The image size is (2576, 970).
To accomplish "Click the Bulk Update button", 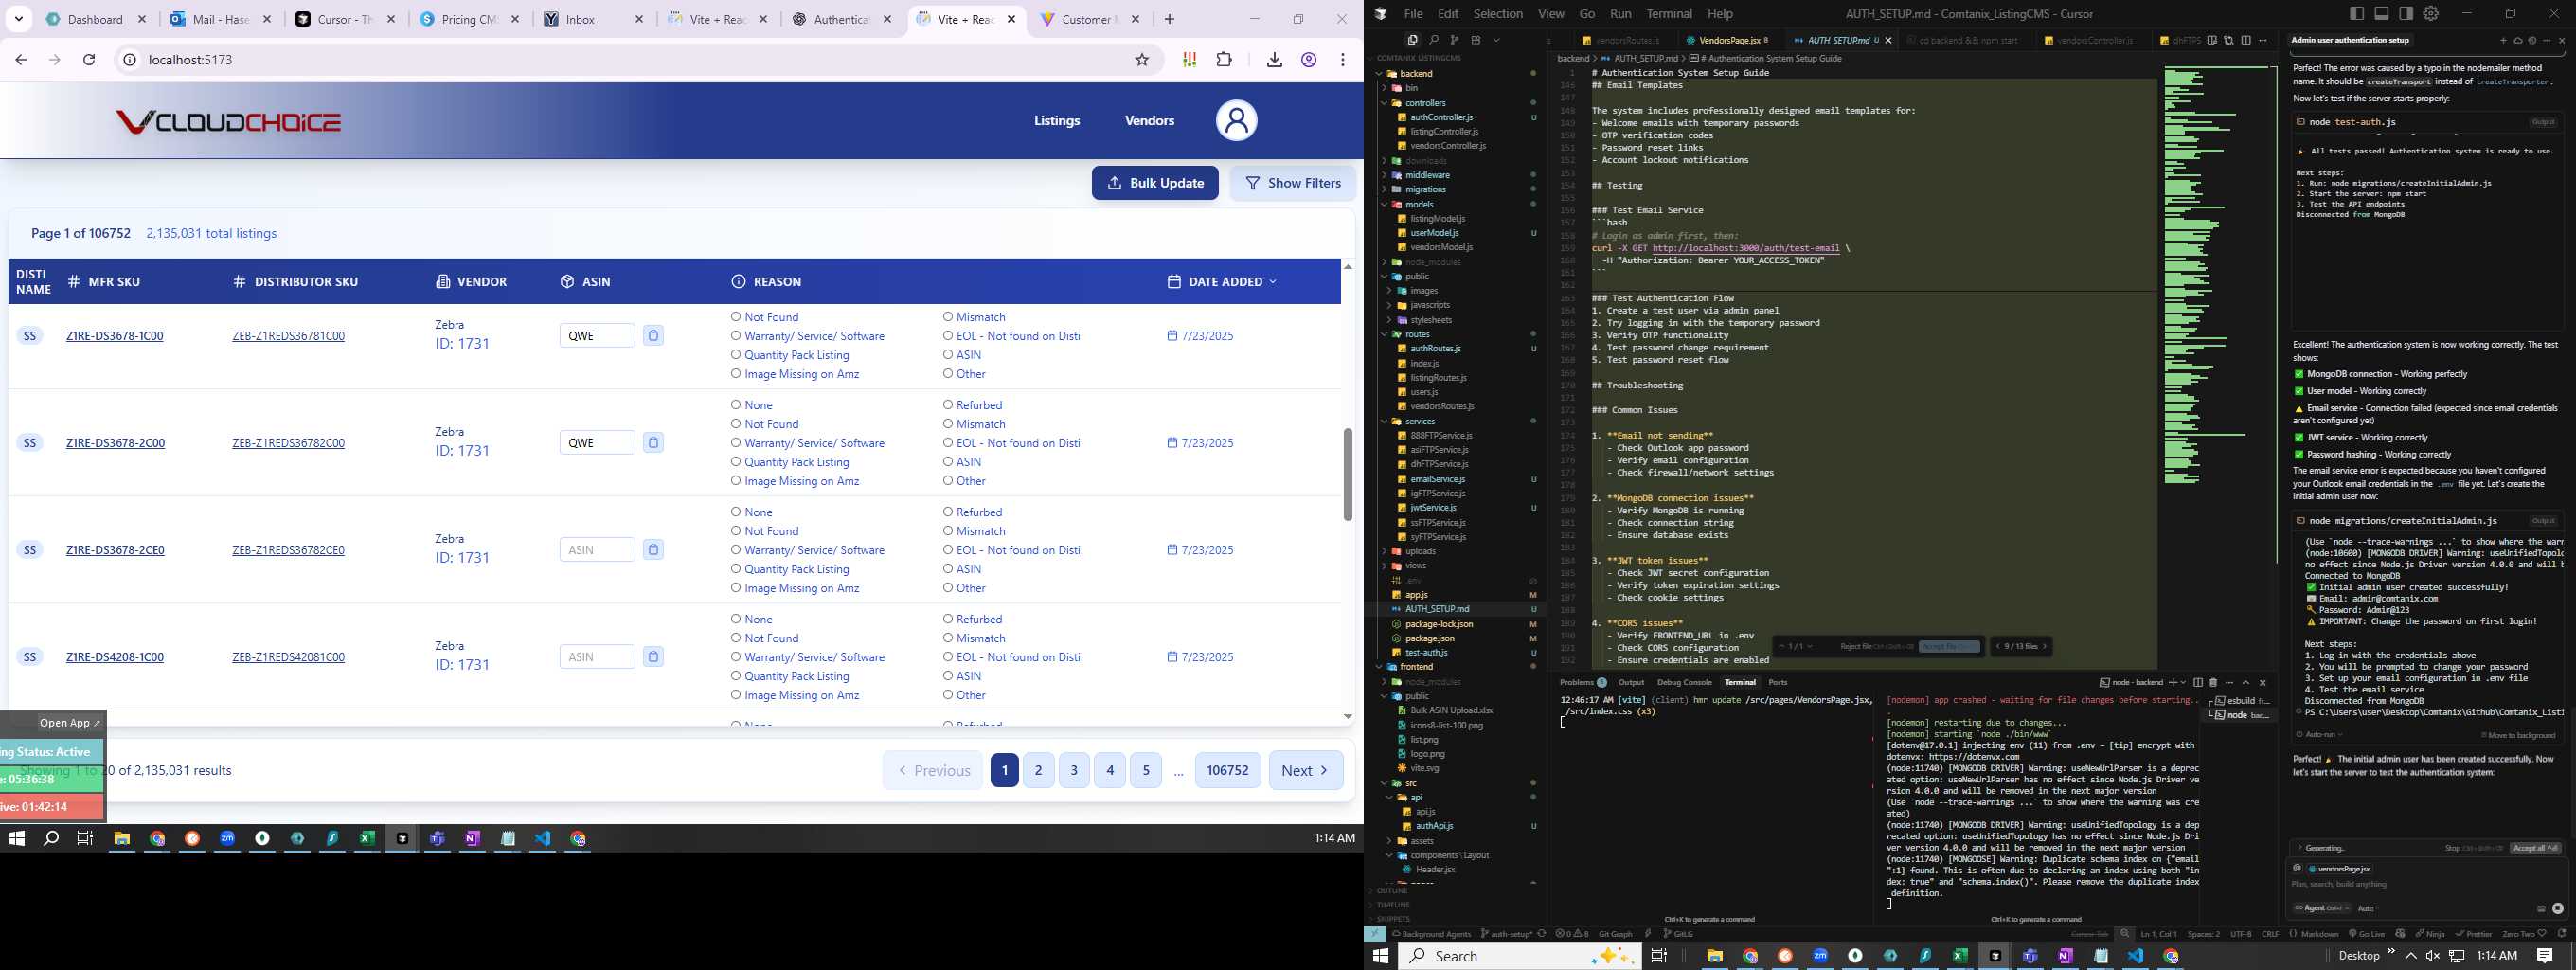I will click(x=1155, y=183).
